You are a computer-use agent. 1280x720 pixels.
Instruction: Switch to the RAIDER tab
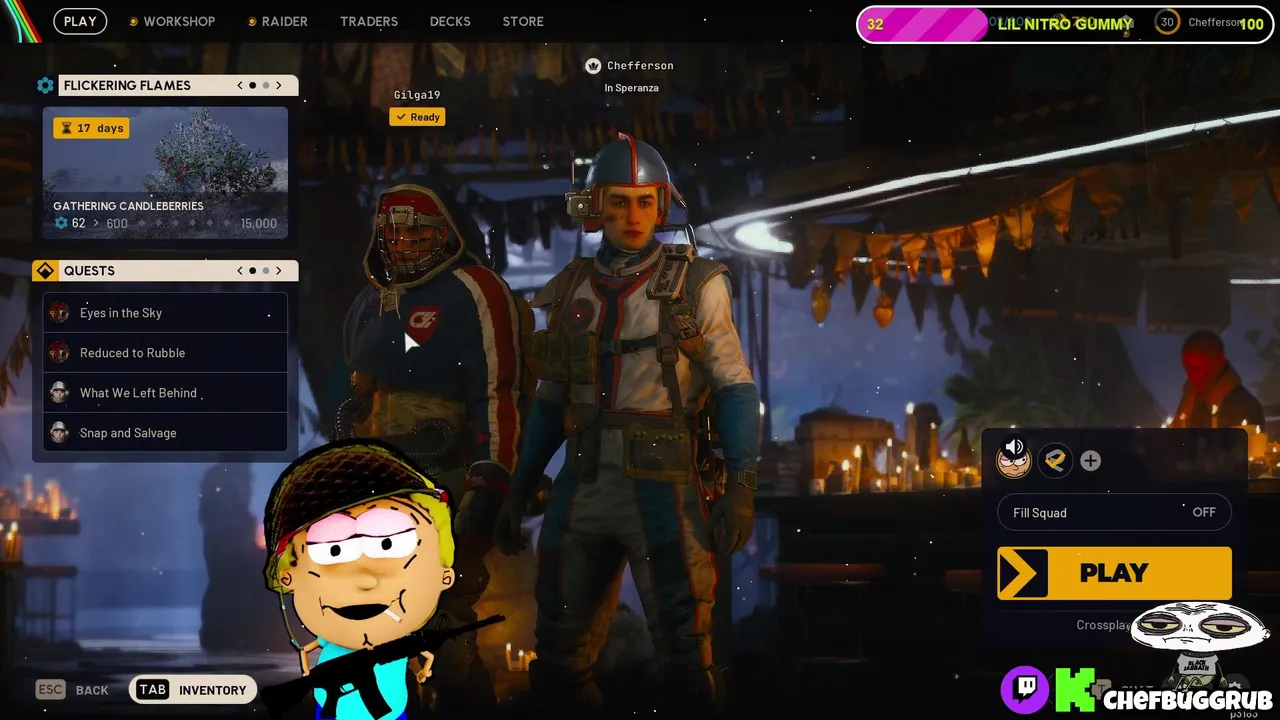[285, 21]
